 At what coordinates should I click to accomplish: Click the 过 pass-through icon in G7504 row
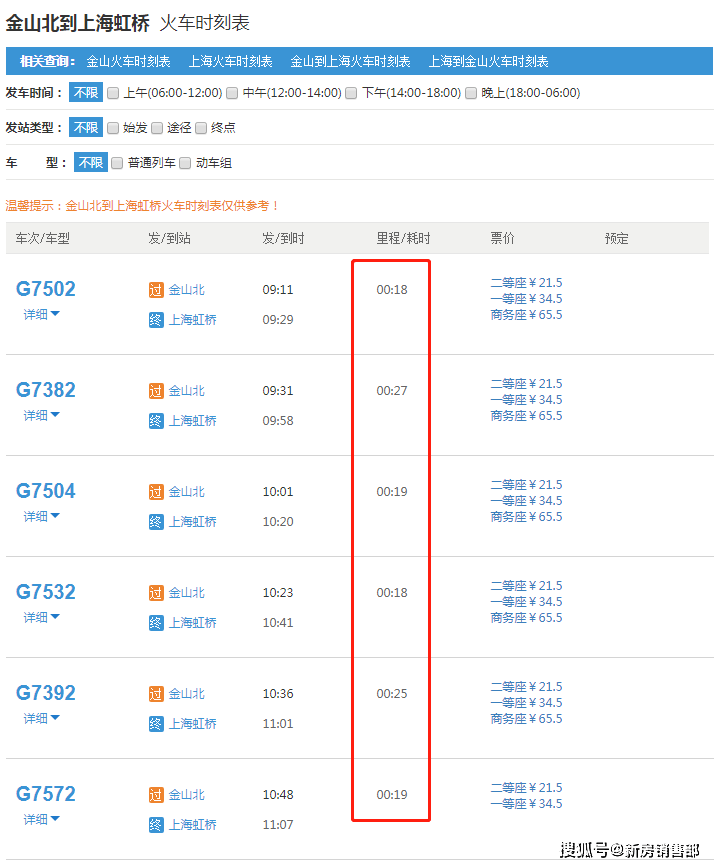156,492
